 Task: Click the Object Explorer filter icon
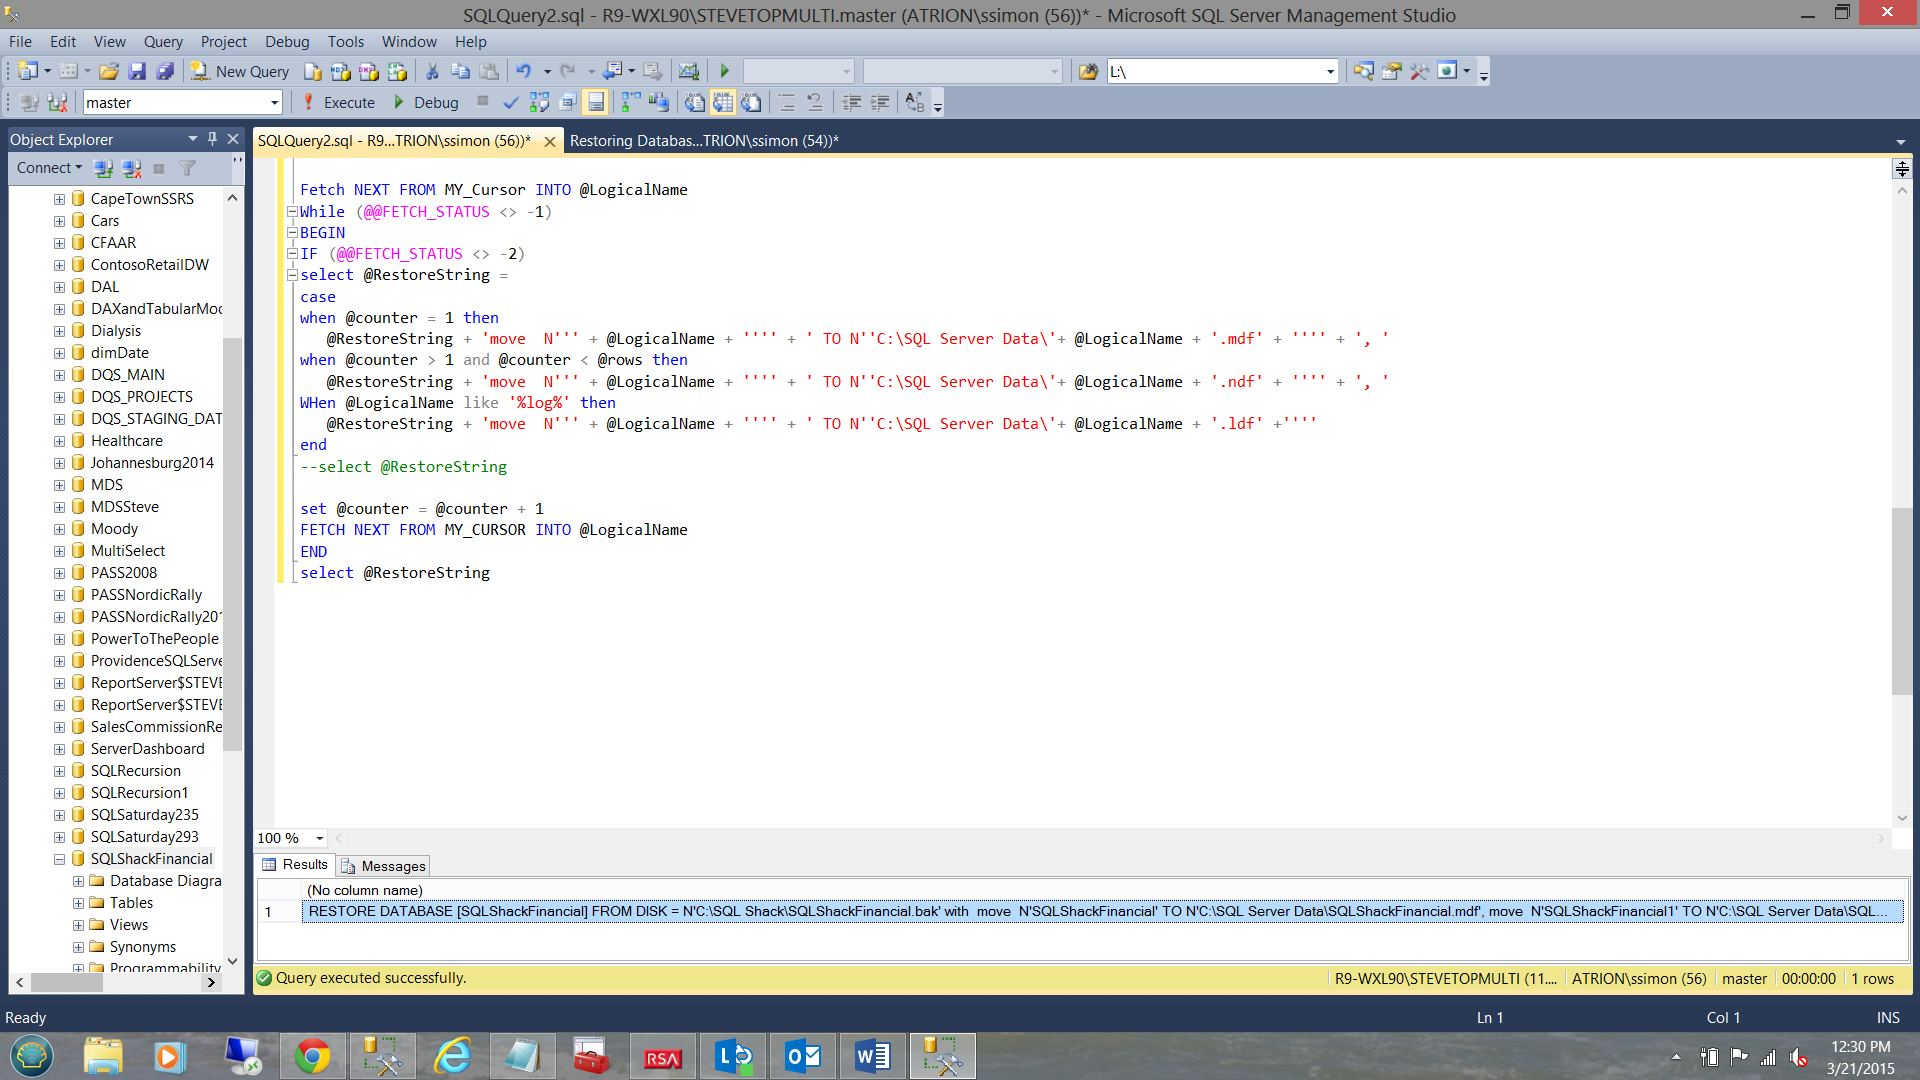click(187, 168)
